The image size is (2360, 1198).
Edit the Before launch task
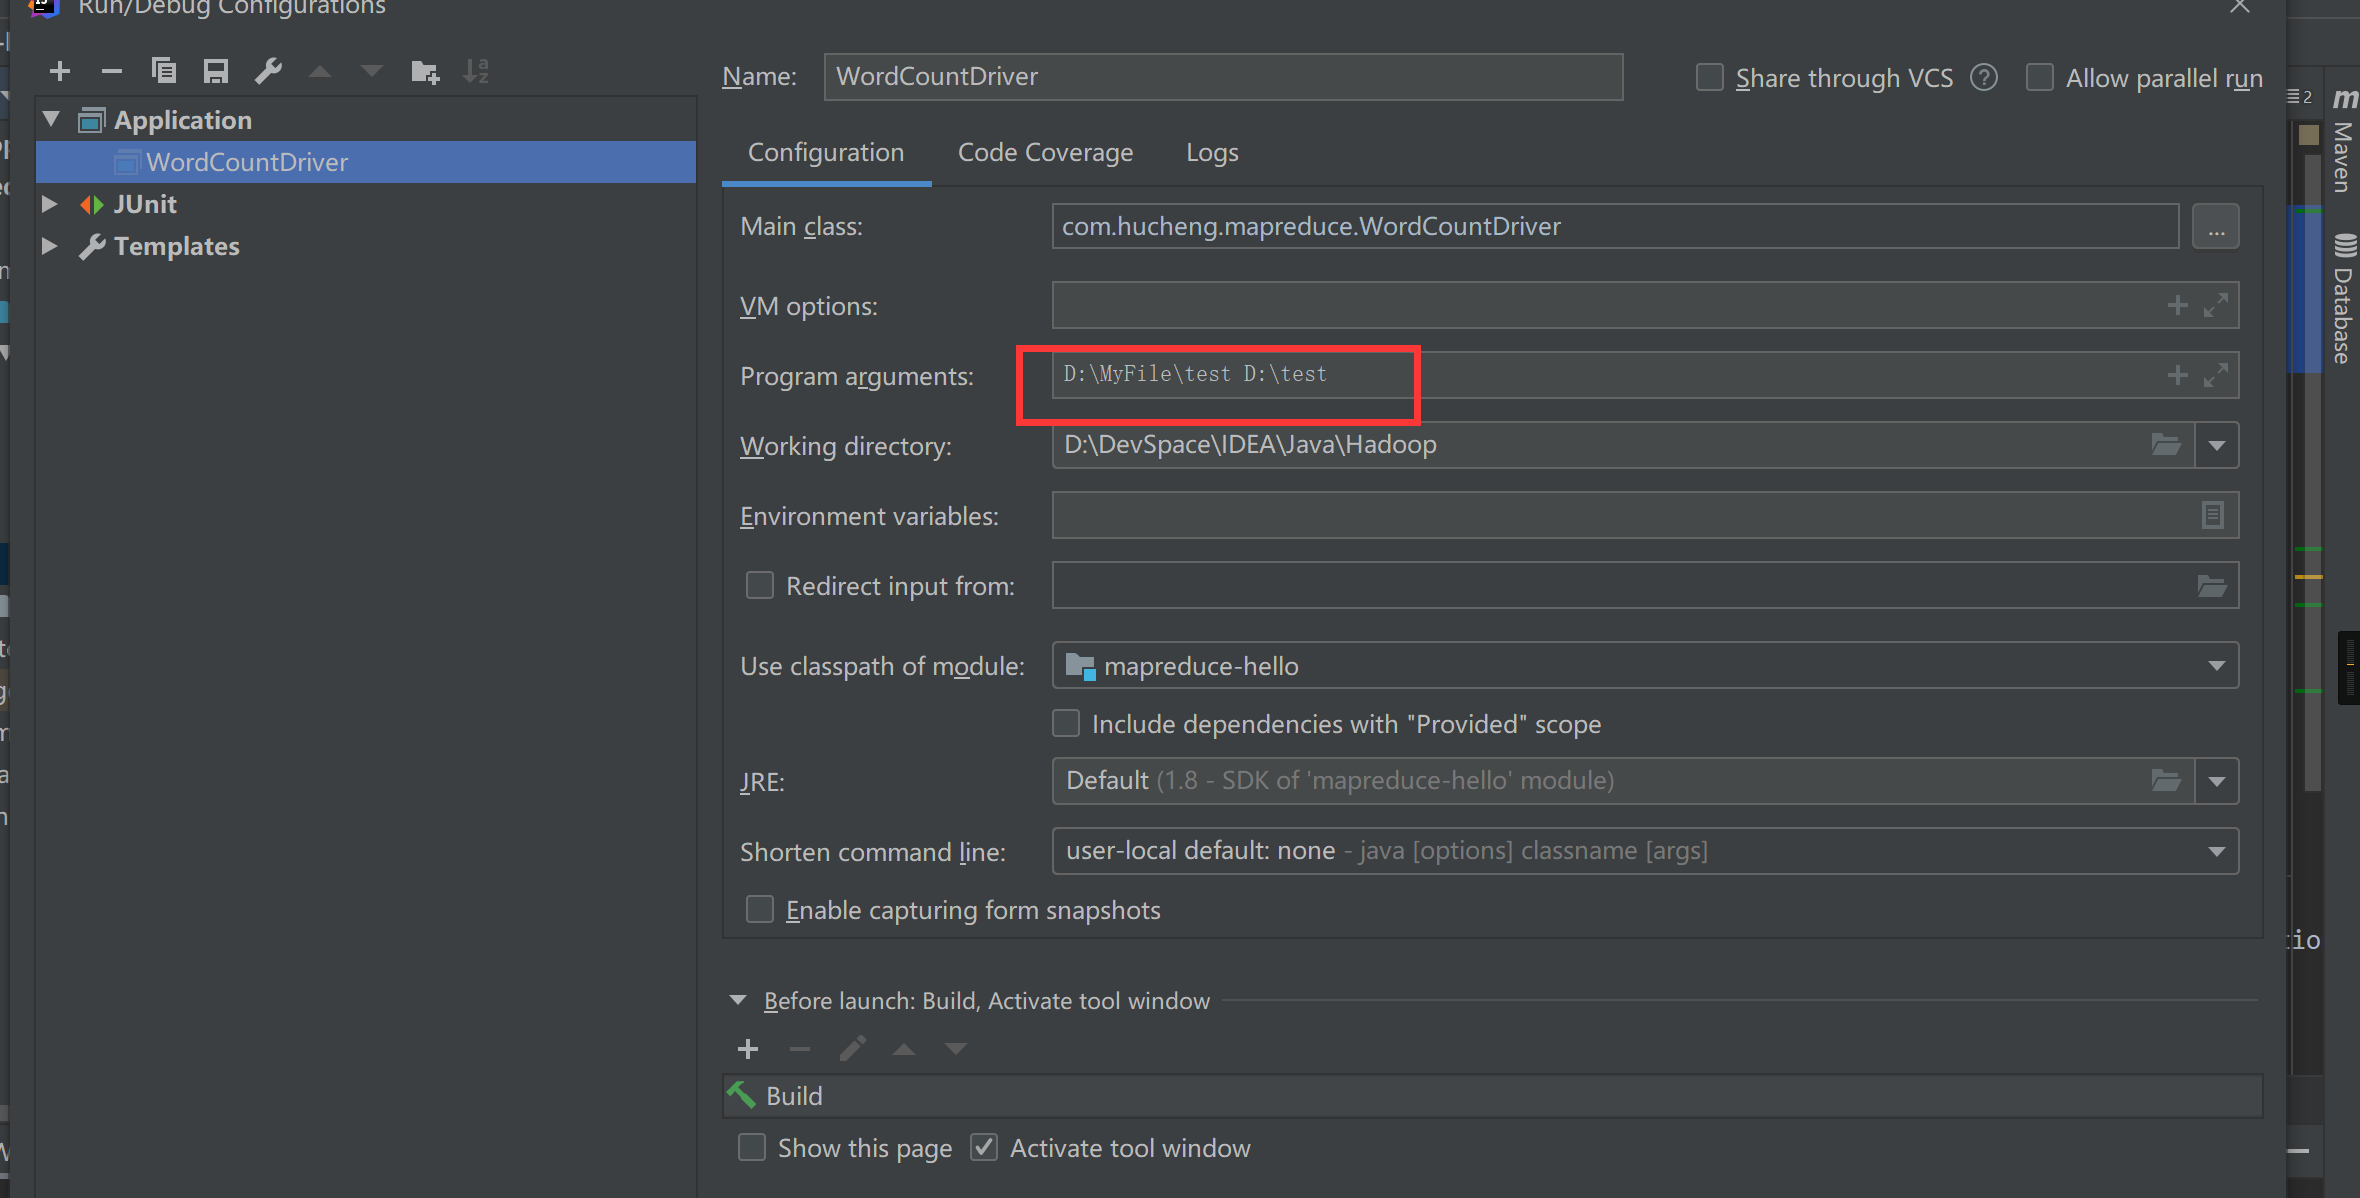(x=852, y=1049)
